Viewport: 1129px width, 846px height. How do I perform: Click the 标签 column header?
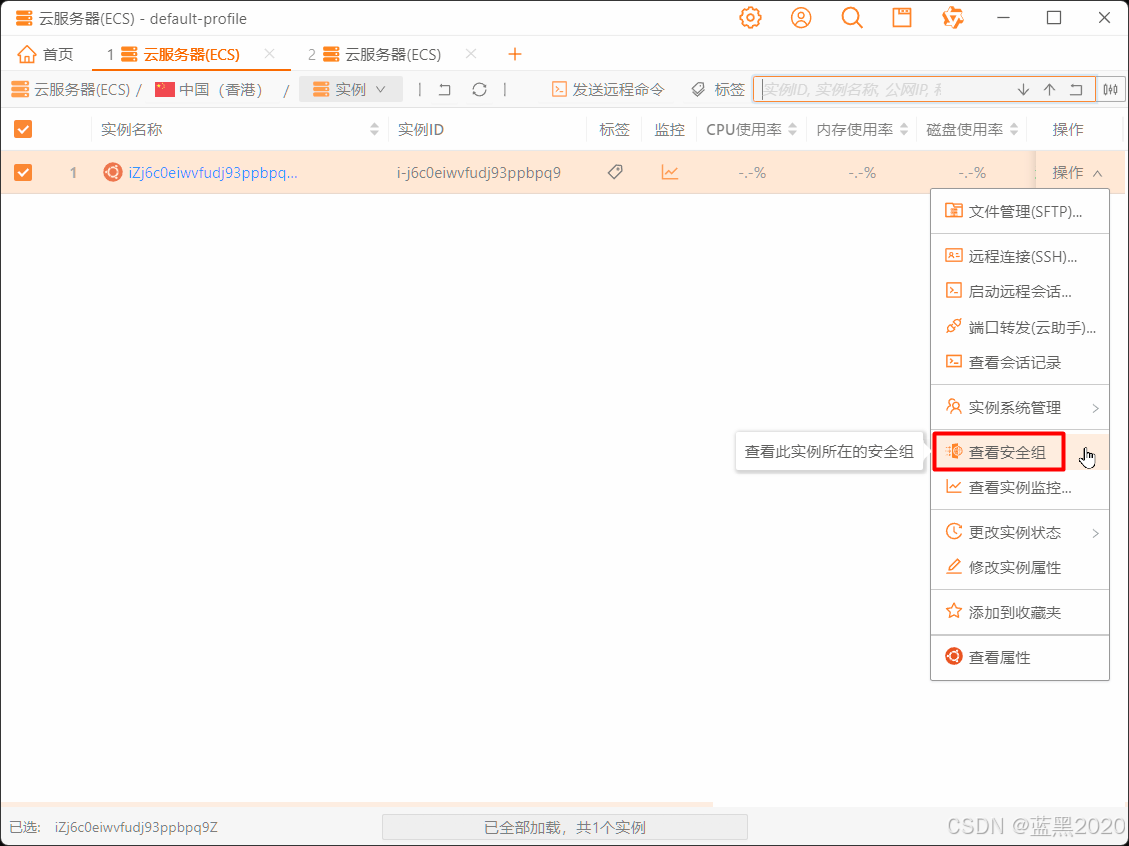(x=614, y=130)
